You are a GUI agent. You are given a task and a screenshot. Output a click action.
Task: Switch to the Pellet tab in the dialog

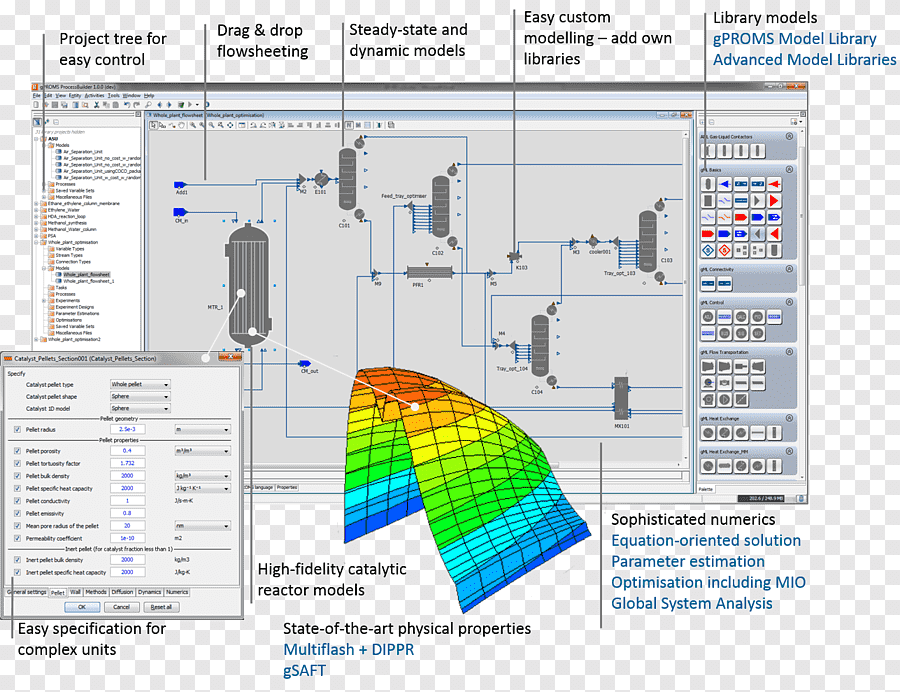[x=58, y=593]
